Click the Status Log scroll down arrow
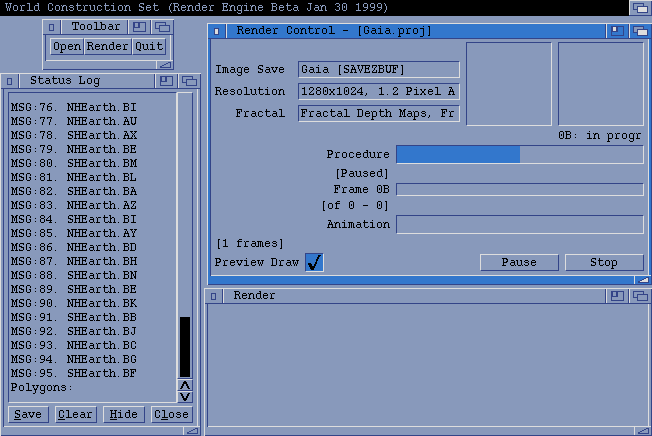The height and width of the screenshot is (436, 652). click(x=184, y=397)
